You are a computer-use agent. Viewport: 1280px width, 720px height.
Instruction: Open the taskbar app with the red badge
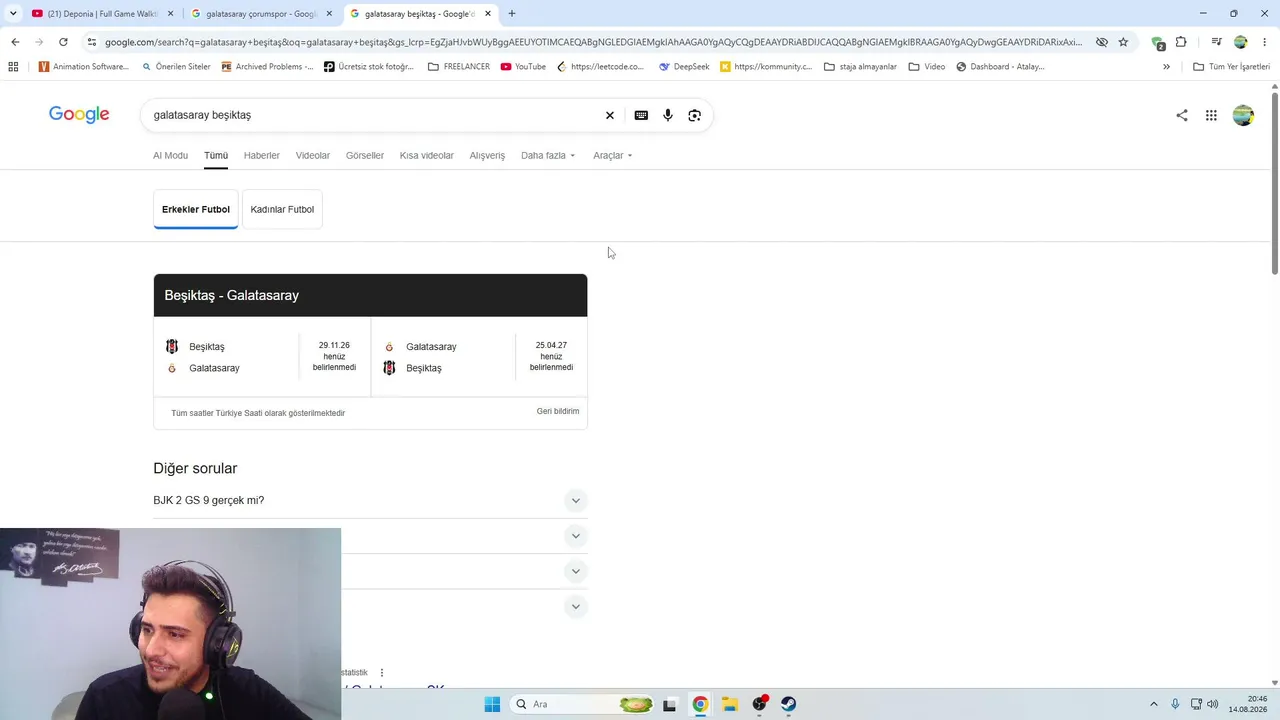tap(760, 704)
